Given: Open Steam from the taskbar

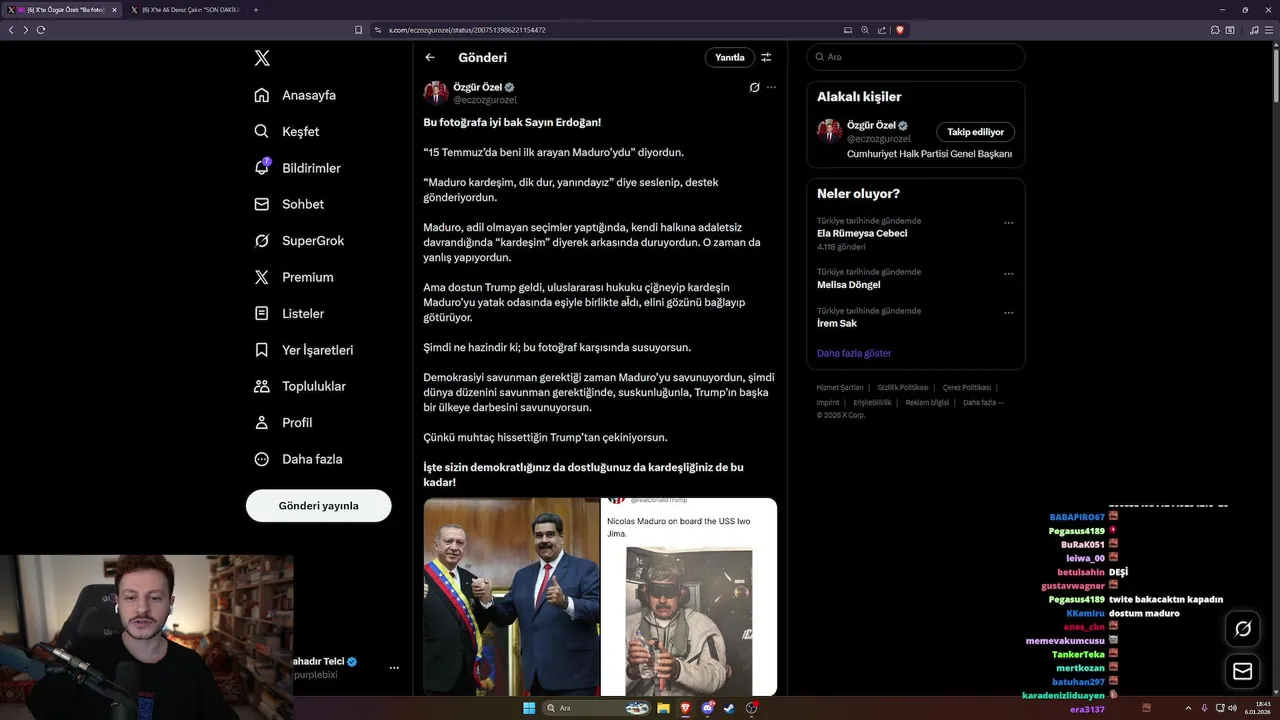Looking at the screenshot, I should click(729, 708).
